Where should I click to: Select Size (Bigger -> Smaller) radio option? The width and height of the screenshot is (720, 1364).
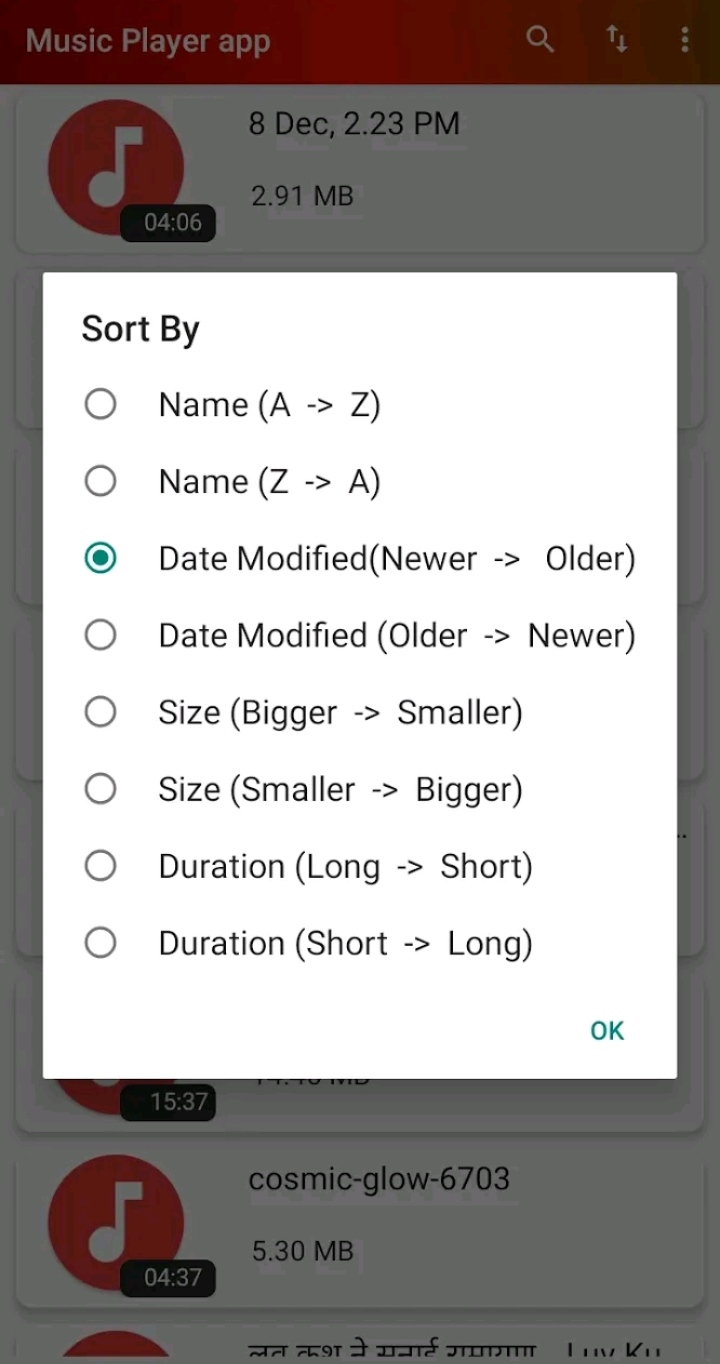pos(100,713)
